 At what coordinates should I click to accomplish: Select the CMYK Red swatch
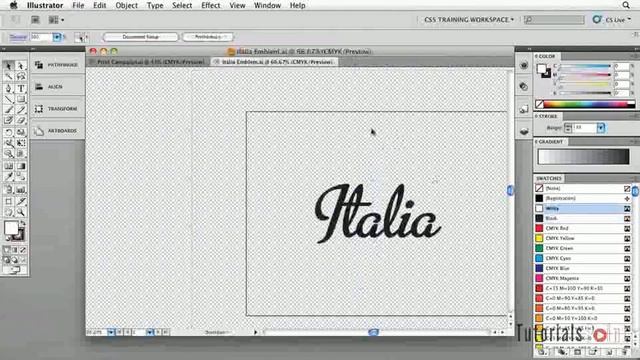pos(583,228)
